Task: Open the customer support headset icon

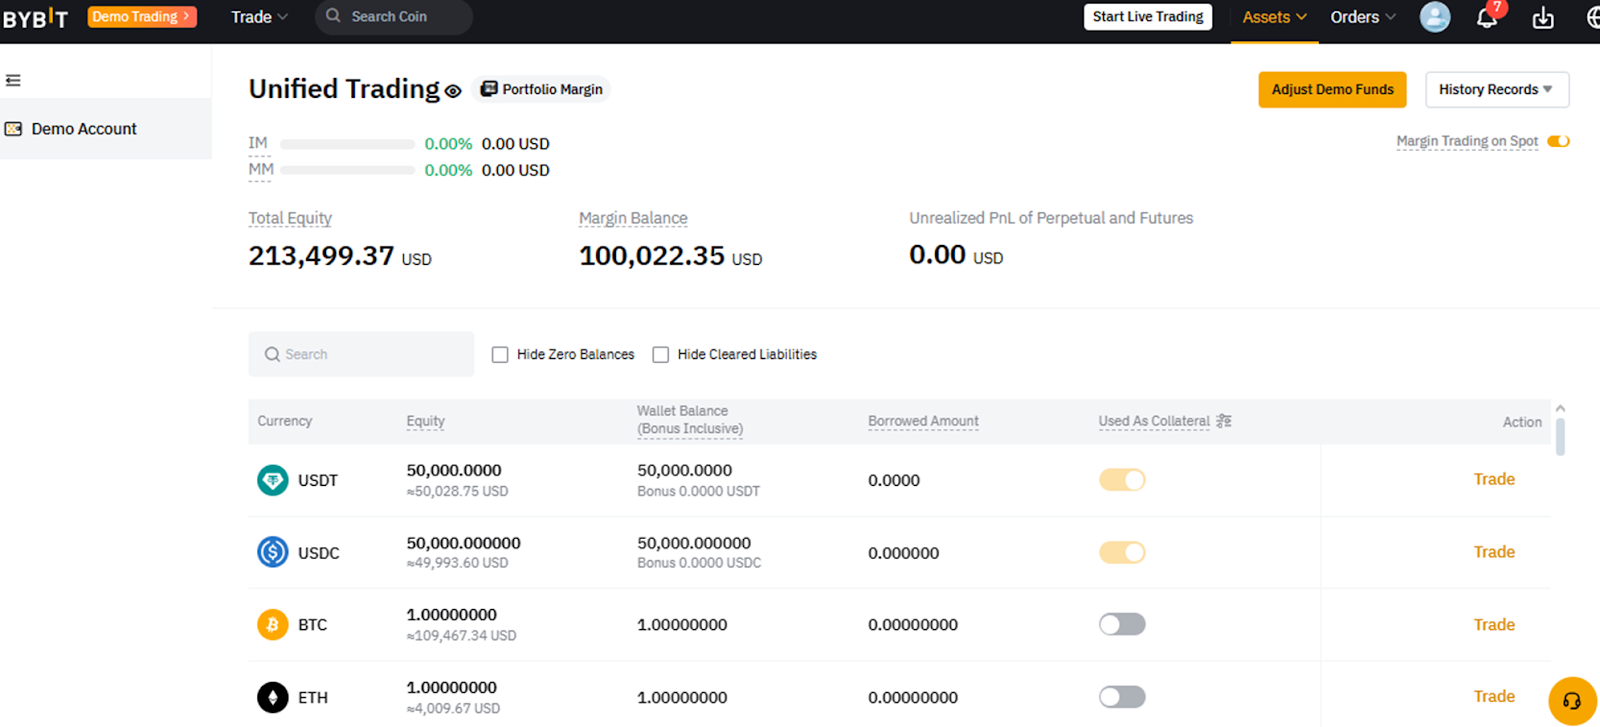Action: click(1572, 701)
